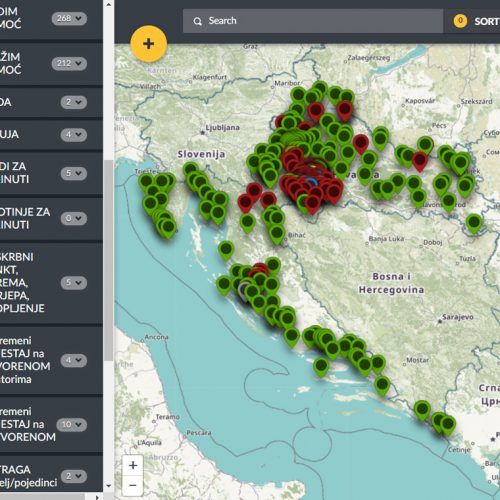Click the Sarajevo city label

pyautogui.click(x=458, y=317)
